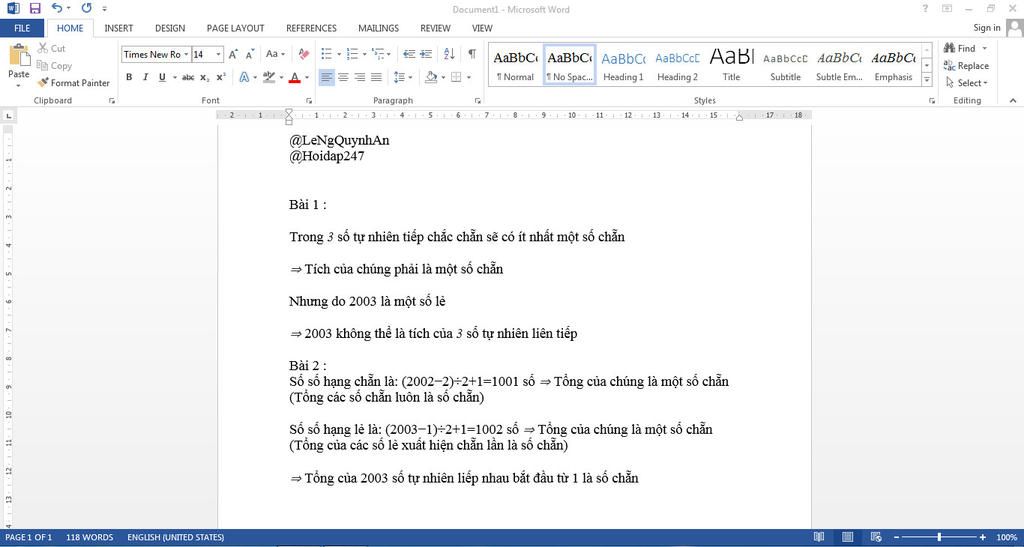
Task: Open Word Help question mark
Action: click(925, 8)
